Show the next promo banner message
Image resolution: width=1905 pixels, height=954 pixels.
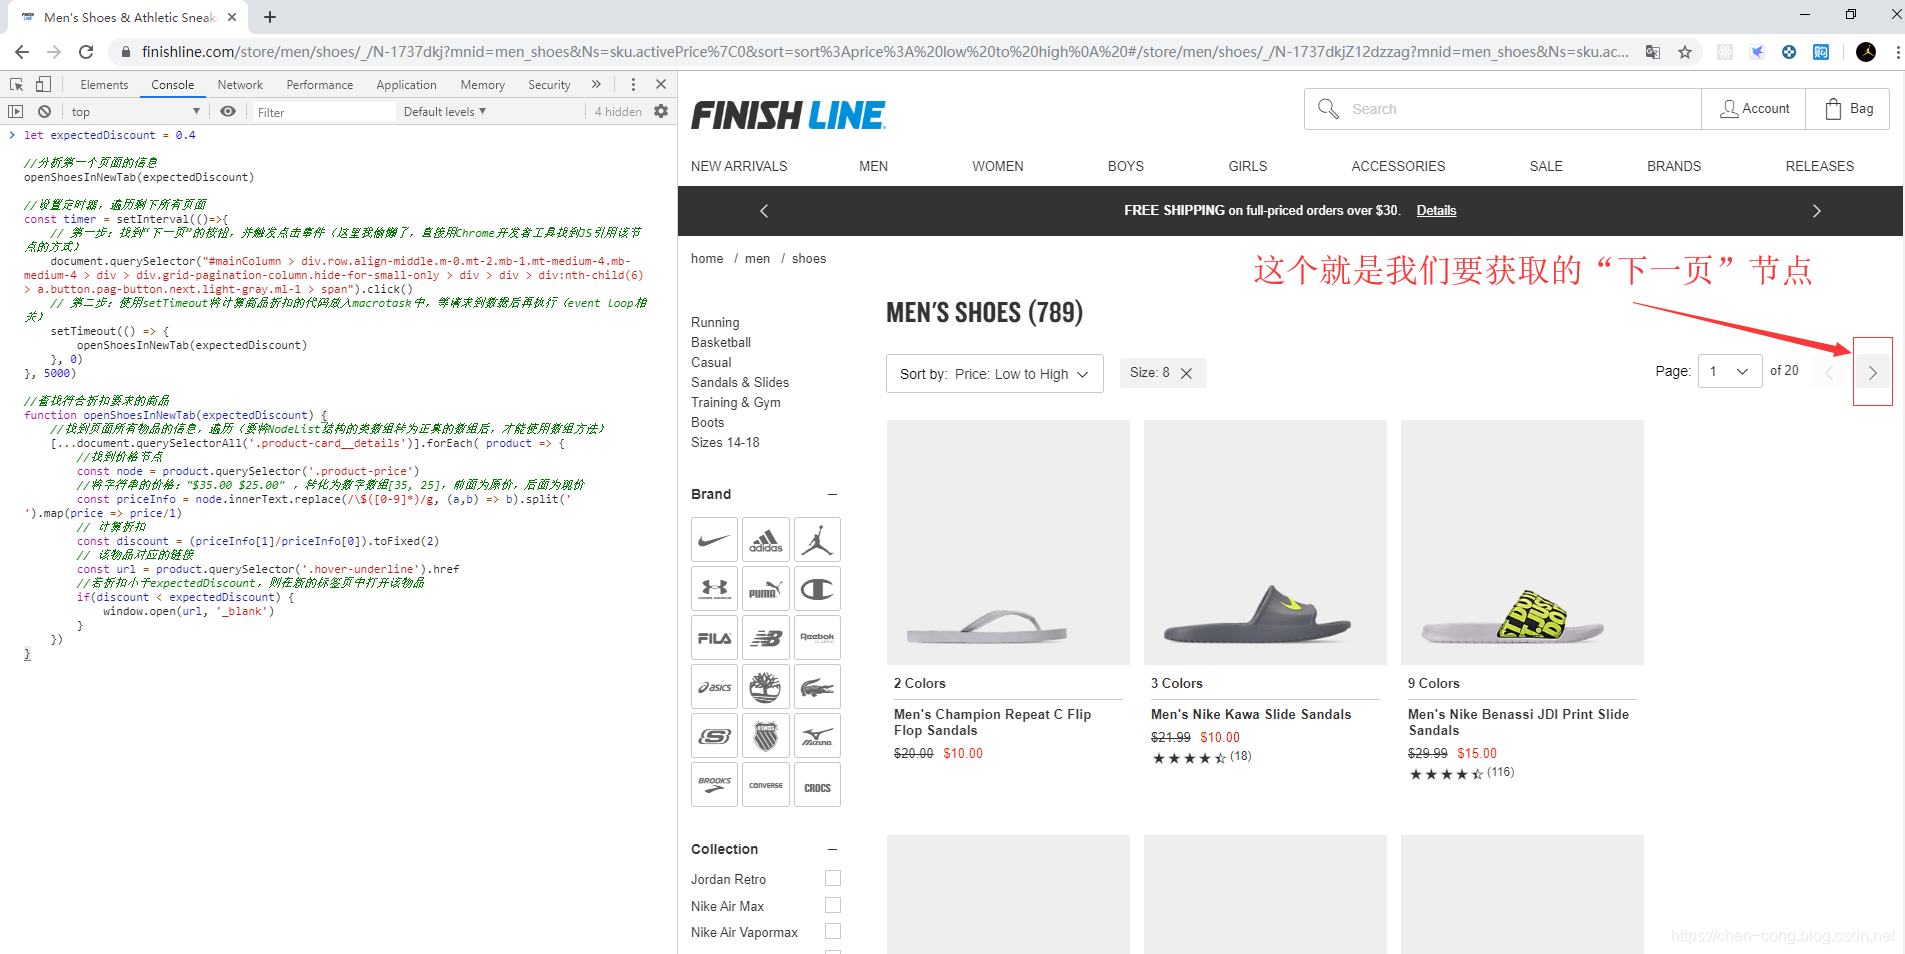pos(1817,211)
